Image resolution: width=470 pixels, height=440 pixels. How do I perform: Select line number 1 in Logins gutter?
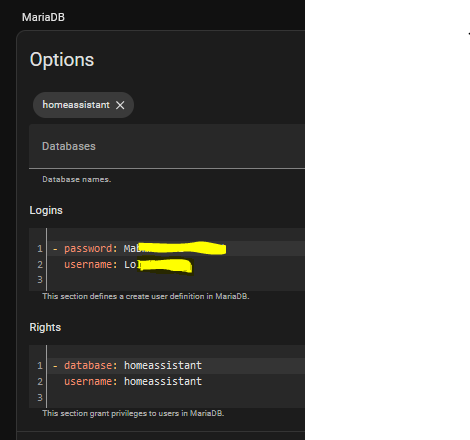click(40, 249)
